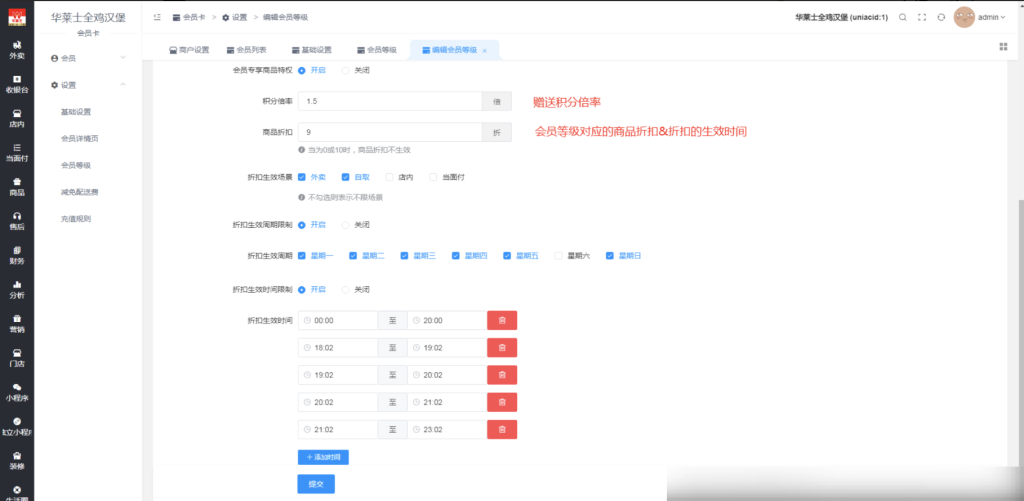This screenshot has width=1024, height=501.
Task: Edit the 商品折扣 input field
Action: click(x=390, y=132)
